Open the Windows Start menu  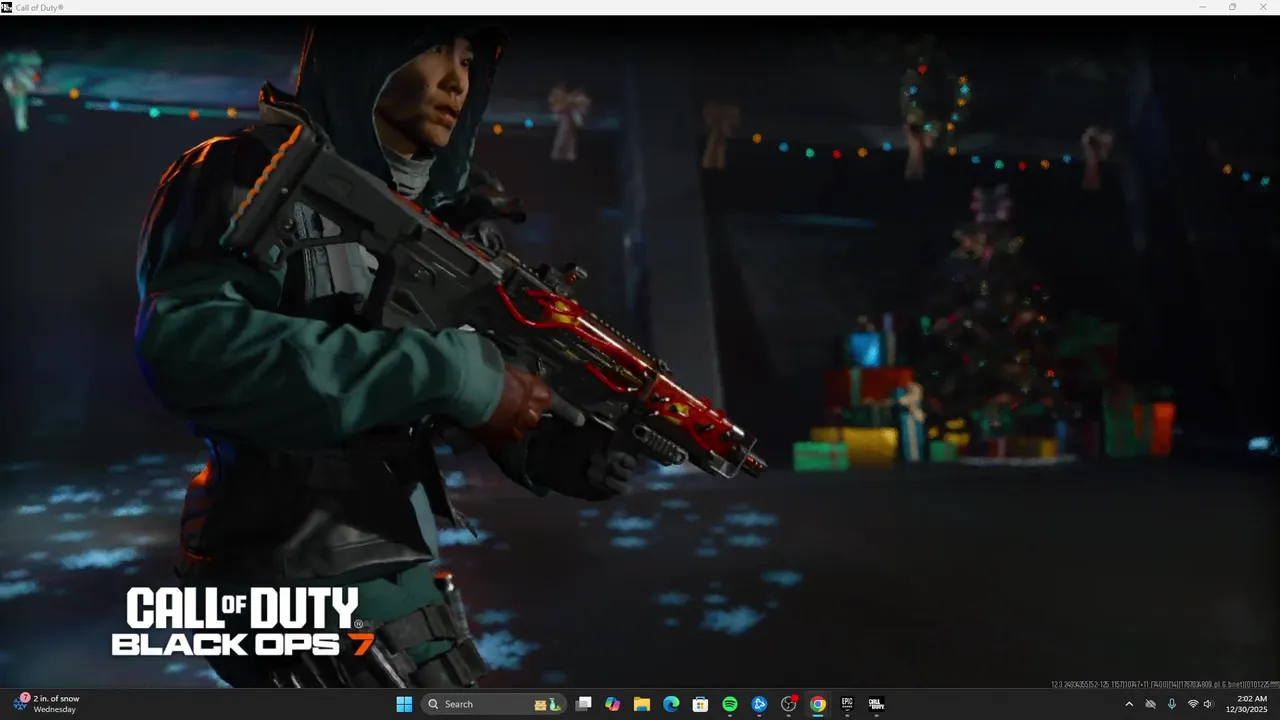click(x=404, y=704)
